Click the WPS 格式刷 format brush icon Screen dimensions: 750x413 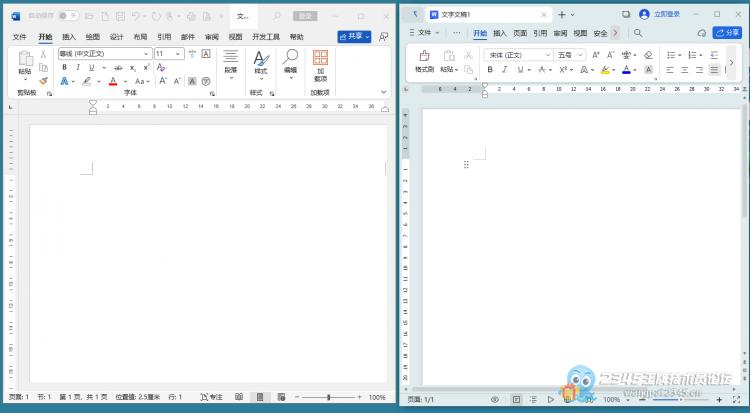pyautogui.click(x=424, y=59)
